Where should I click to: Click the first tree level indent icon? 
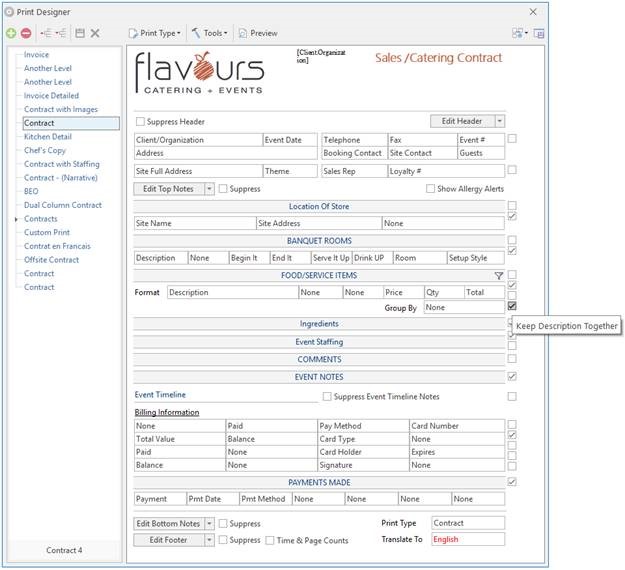pyautogui.click(x=46, y=33)
